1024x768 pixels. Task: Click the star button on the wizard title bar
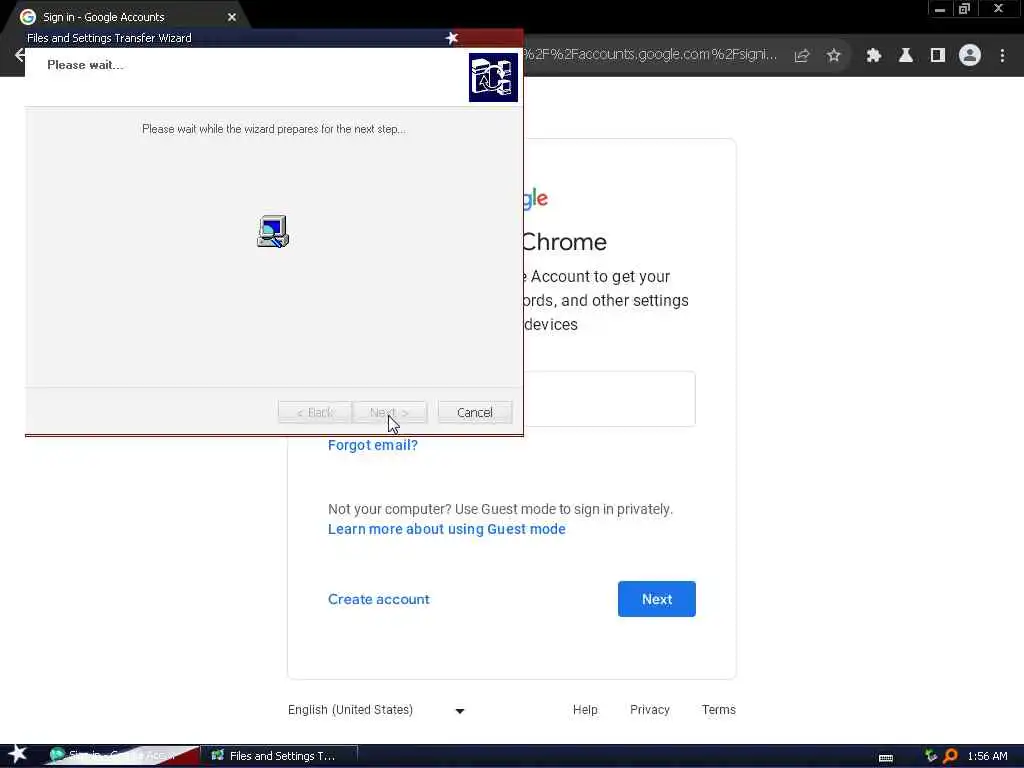coord(451,38)
